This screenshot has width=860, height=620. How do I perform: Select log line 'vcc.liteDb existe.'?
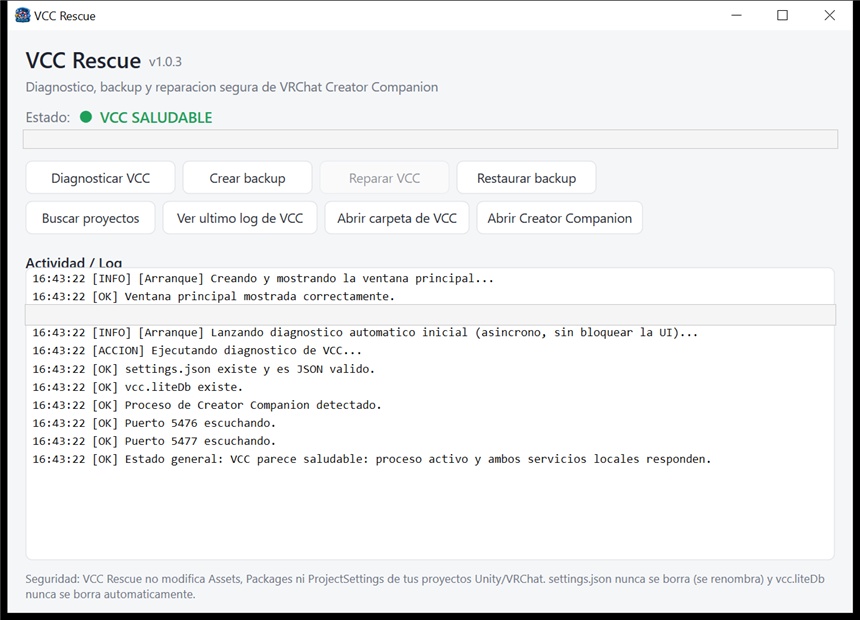(x=137, y=387)
